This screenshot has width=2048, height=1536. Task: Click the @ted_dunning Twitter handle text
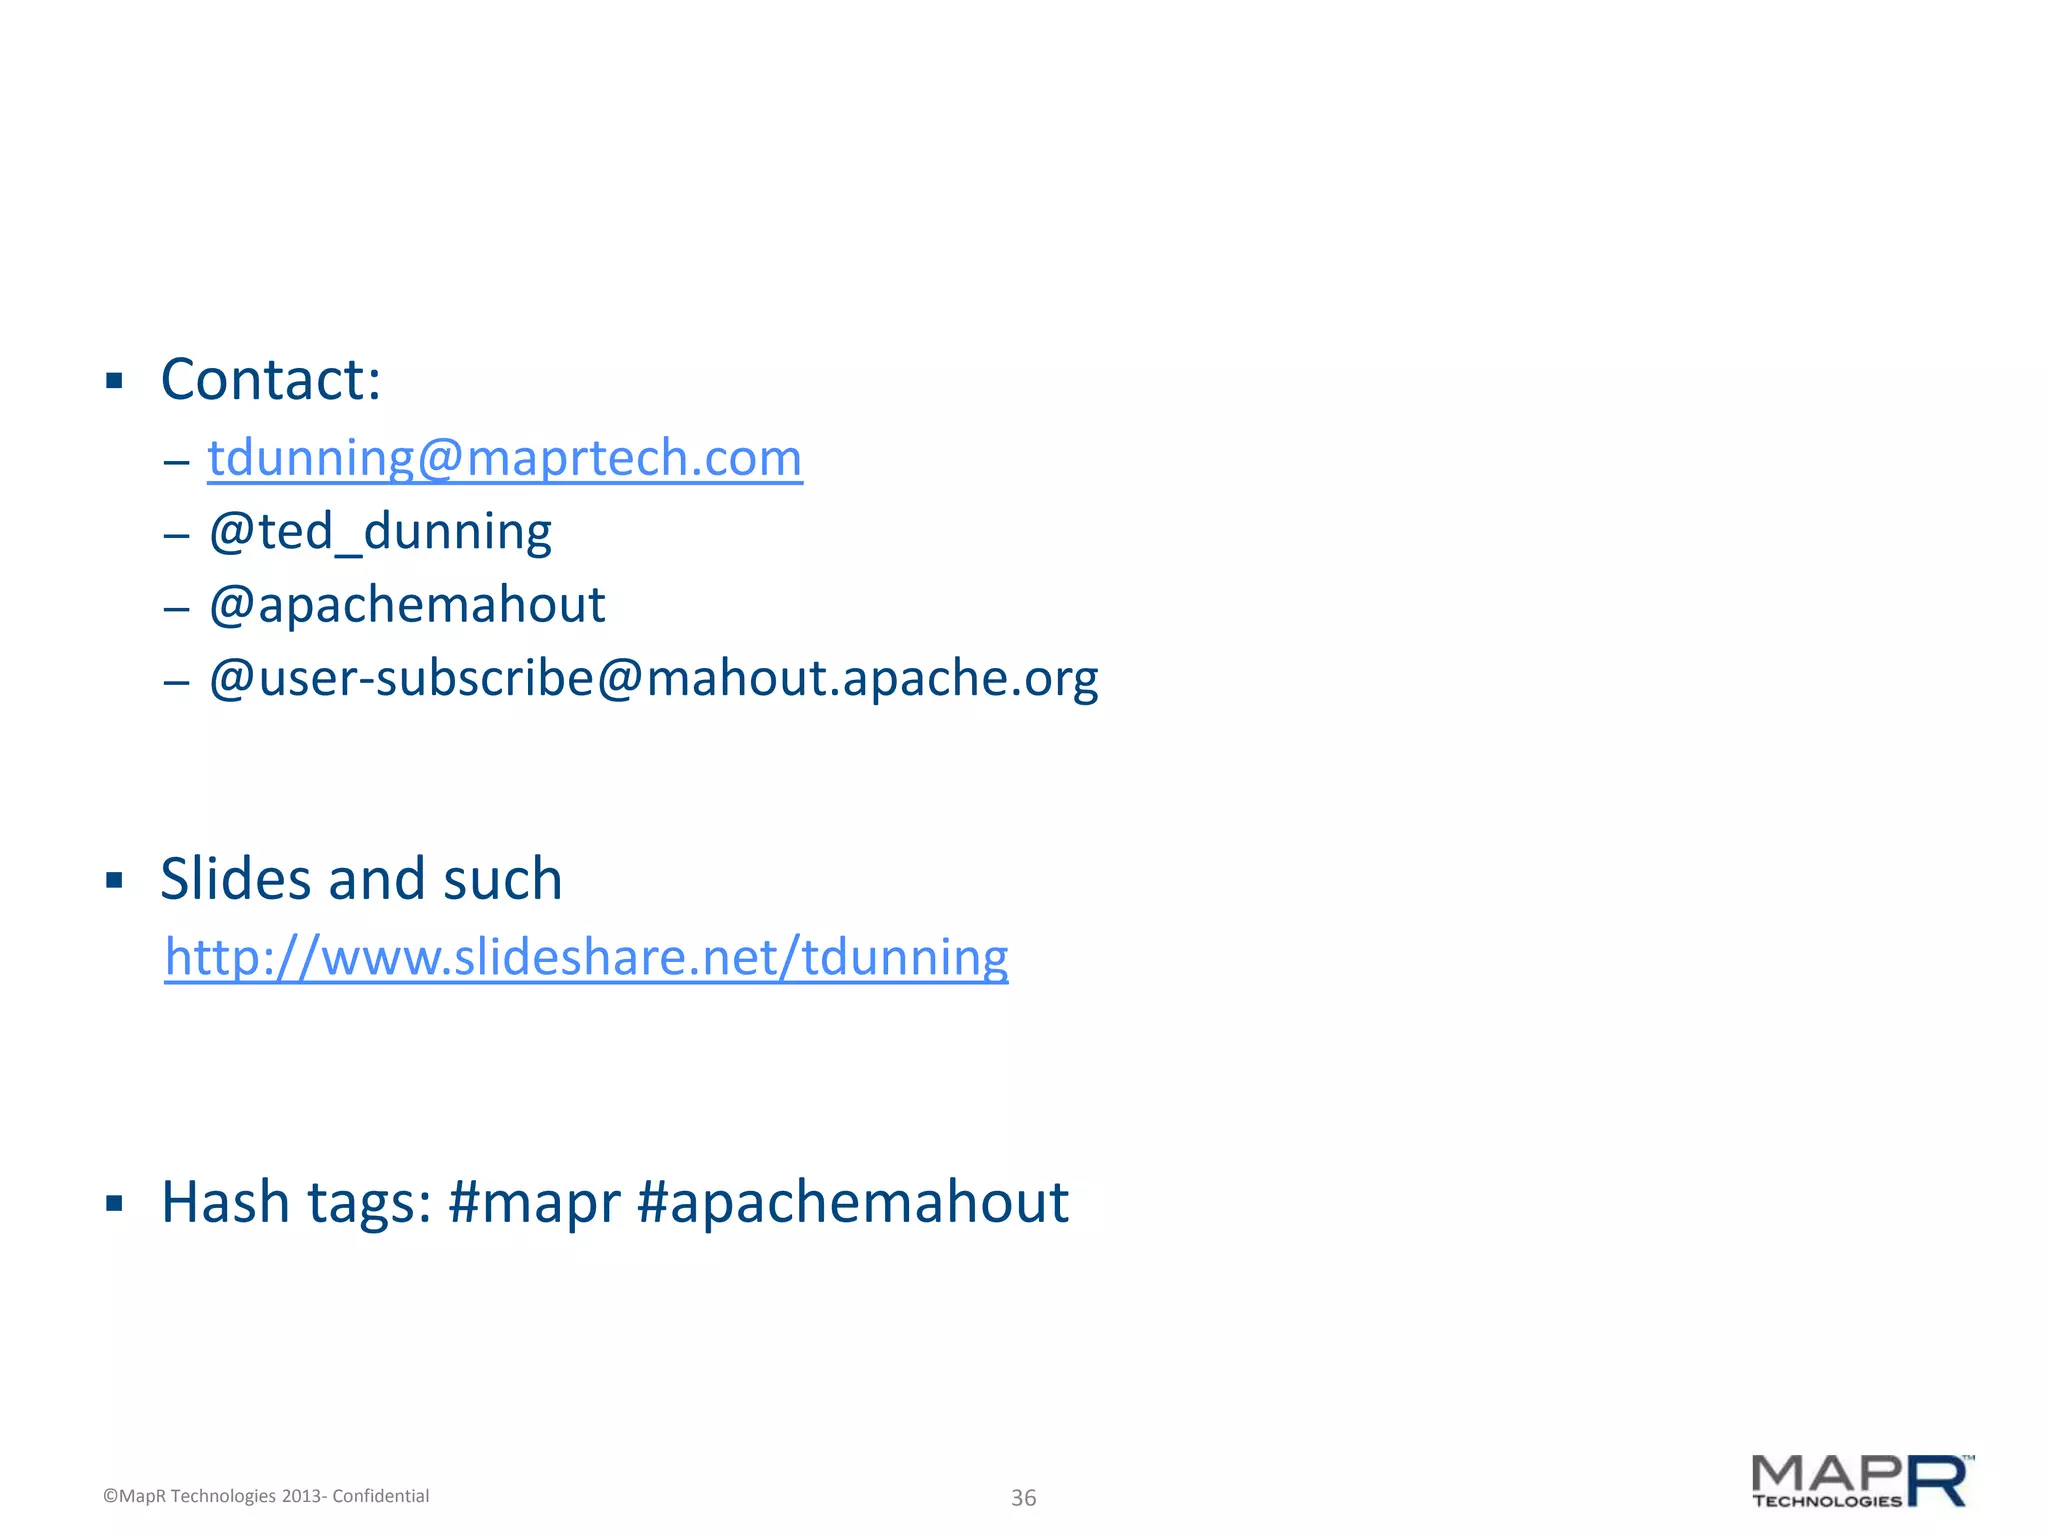point(380,532)
